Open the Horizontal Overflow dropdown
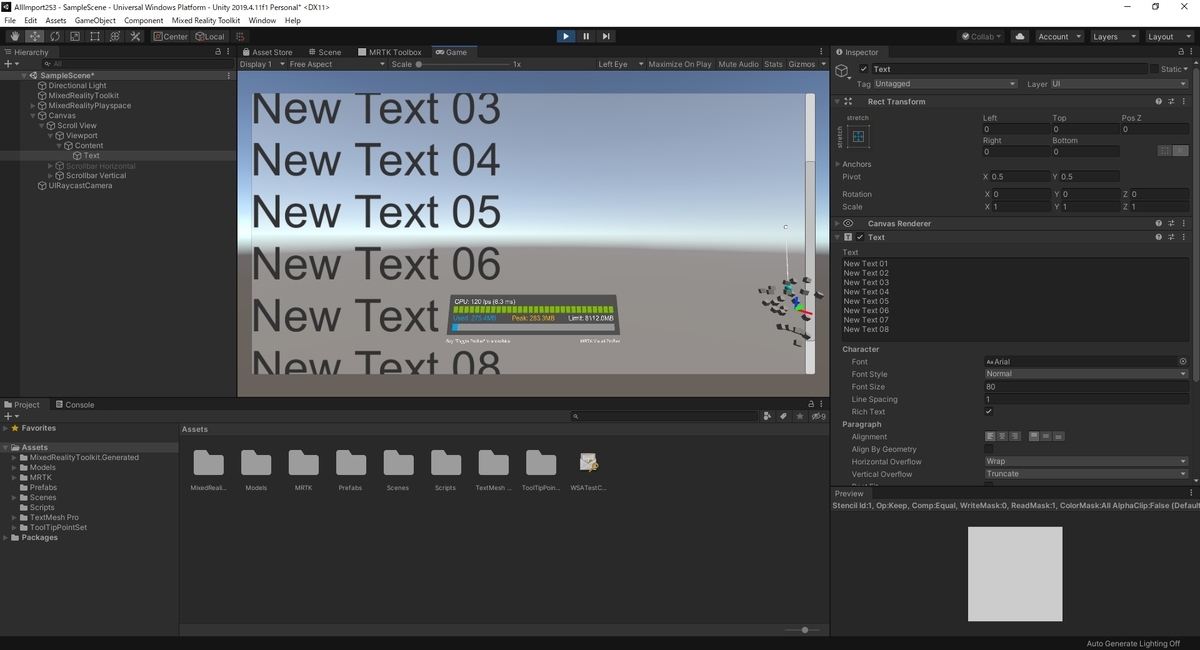Viewport: 1200px width, 650px height. click(1086, 462)
